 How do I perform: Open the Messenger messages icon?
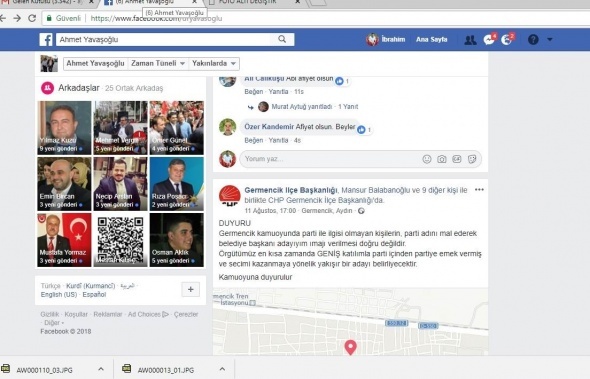point(489,40)
